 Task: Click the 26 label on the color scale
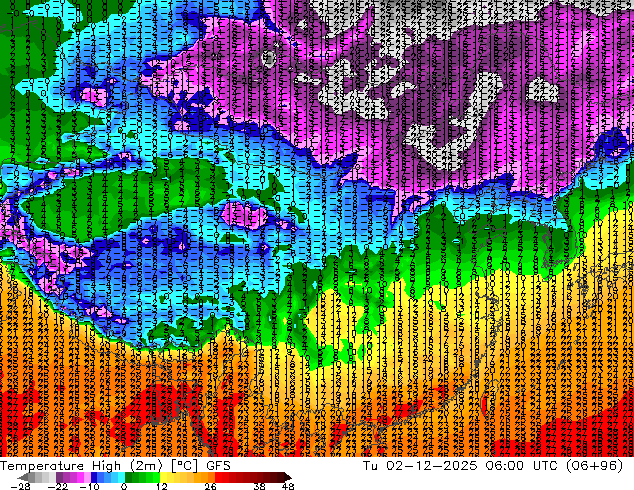tap(210, 486)
